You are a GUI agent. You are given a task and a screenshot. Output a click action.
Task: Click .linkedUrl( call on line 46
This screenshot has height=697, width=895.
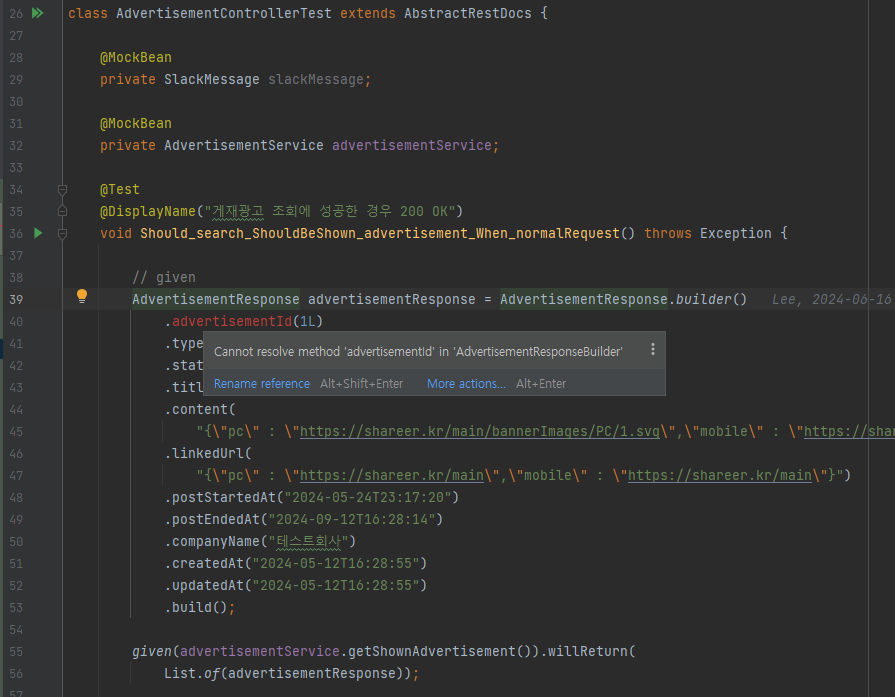[x=208, y=453]
